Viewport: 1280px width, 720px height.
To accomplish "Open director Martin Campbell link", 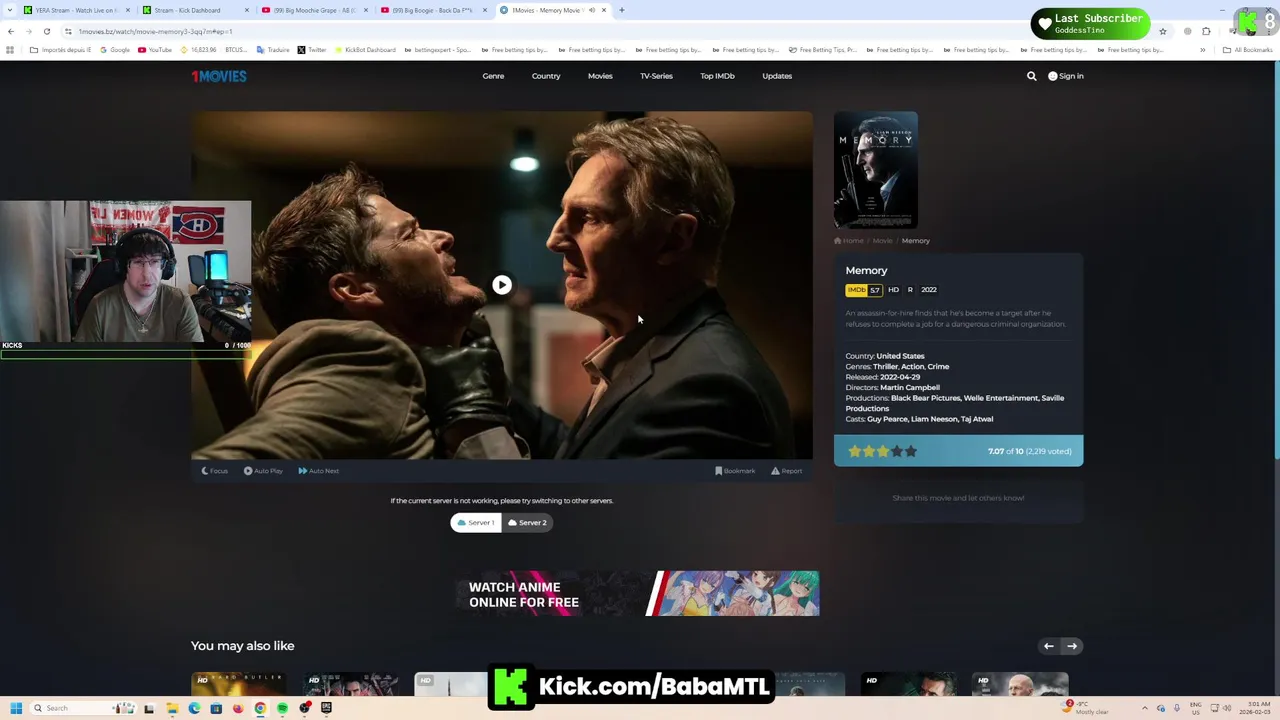I will (x=910, y=388).
